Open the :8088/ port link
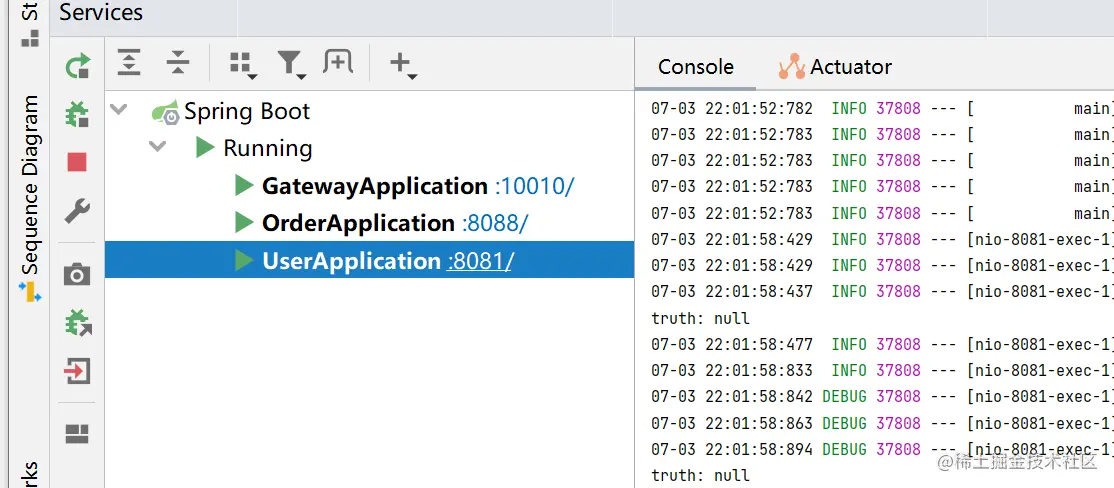The height and width of the screenshot is (488, 1114). [x=495, y=223]
